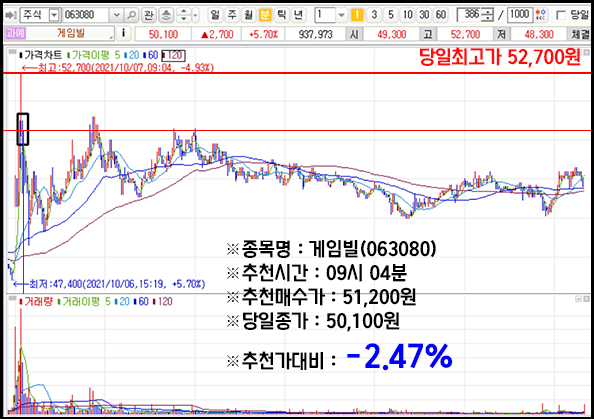The image size is (594, 419).
Task: Click the 거래이평 volume average legend label
Action: [x=79, y=302]
